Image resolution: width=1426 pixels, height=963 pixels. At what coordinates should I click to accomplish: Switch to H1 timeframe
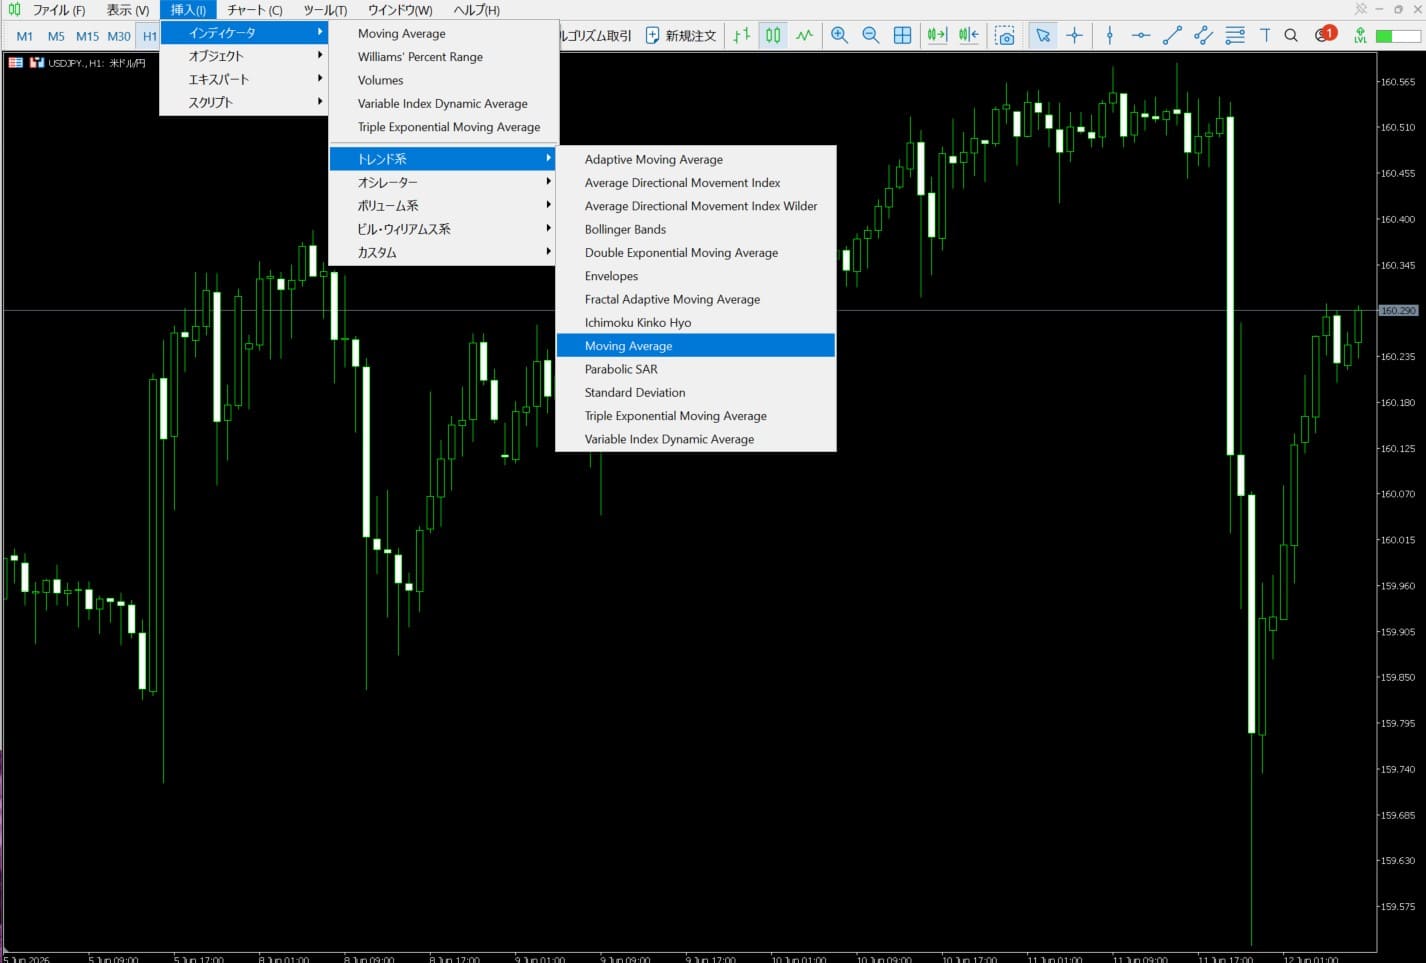(x=149, y=36)
